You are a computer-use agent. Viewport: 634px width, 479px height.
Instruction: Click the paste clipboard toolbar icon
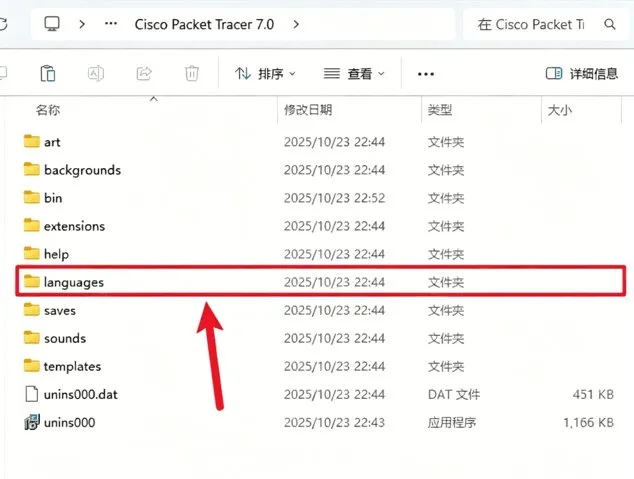48,74
